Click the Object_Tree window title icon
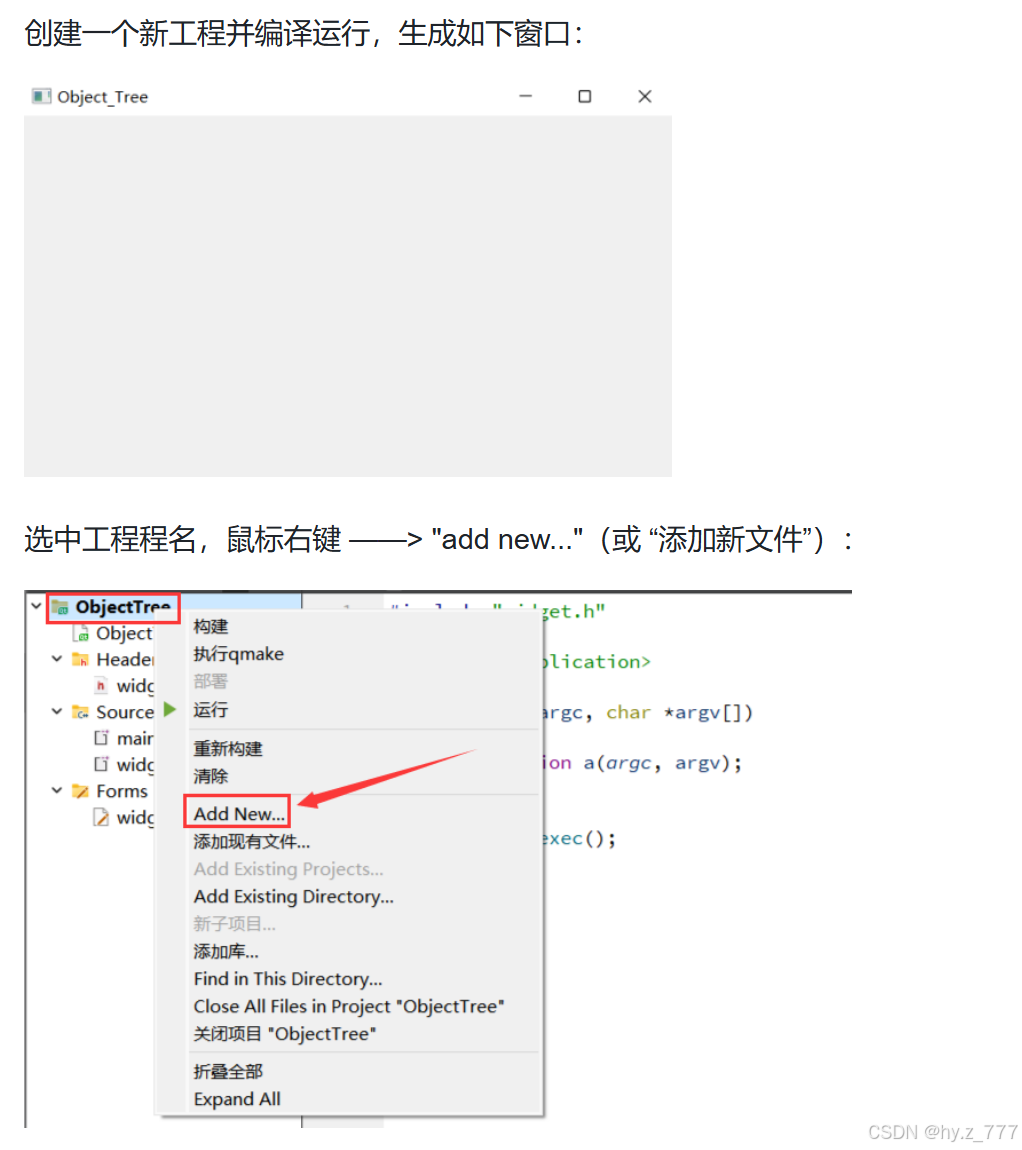The height and width of the screenshot is (1150, 1022). tap(41, 96)
